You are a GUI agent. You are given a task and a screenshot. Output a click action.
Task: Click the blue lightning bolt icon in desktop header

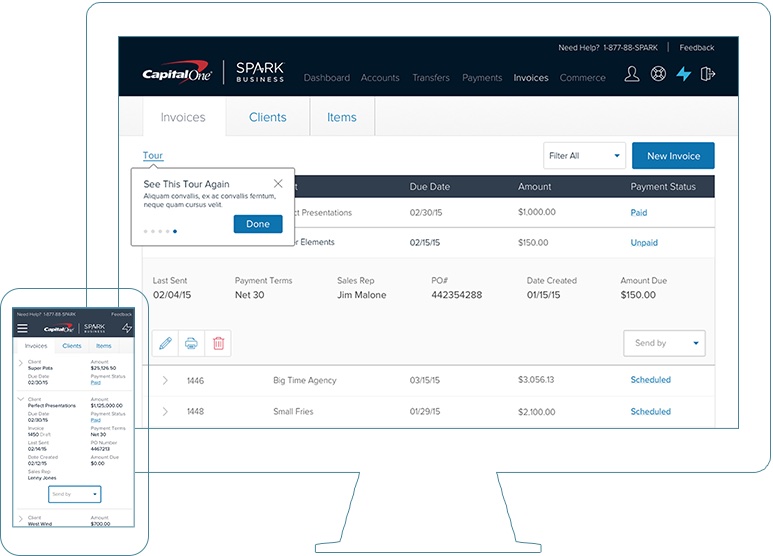click(684, 74)
